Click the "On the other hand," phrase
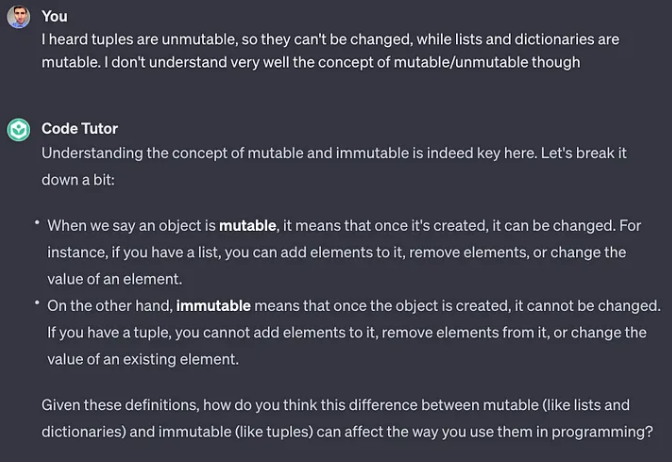This screenshot has width=672, height=462. click(110, 305)
